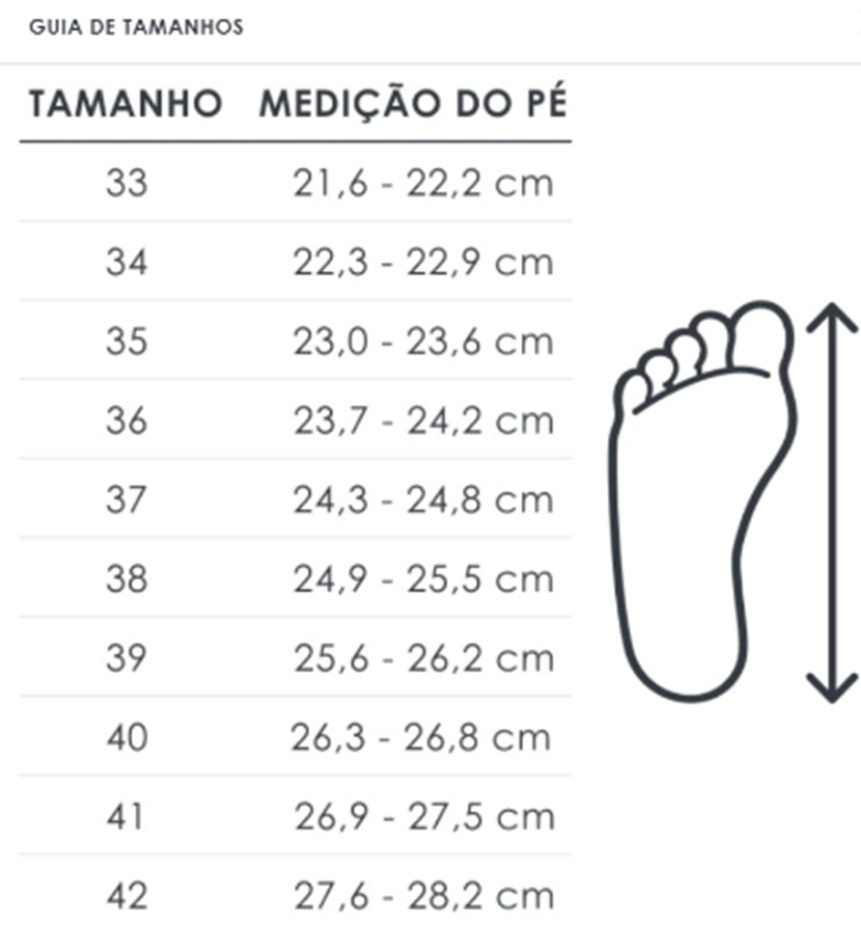The image size is (861, 948).
Task: Click size 36 in size column
Action: pyautogui.click(x=126, y=421)
